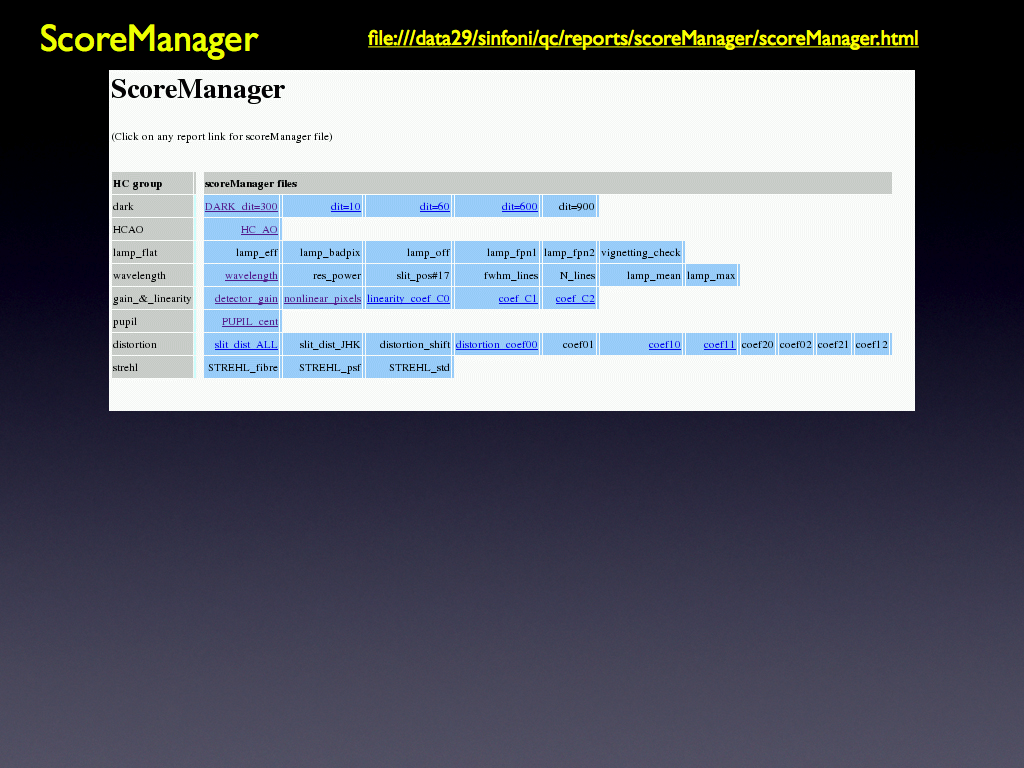The height and width of the screenshot is (768, 1024).
Task: Open the HC_AO scoreManager file
Action: pyautogui.click(x=259, y=230)
